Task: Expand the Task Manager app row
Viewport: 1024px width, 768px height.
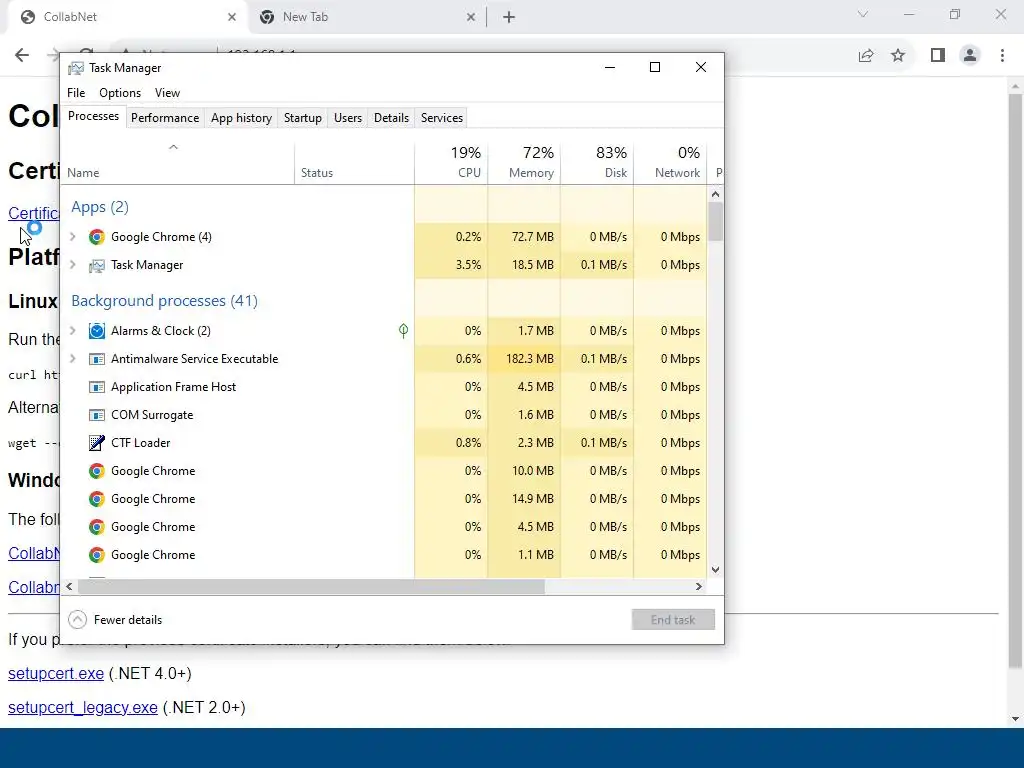Action: click(73, 265)
